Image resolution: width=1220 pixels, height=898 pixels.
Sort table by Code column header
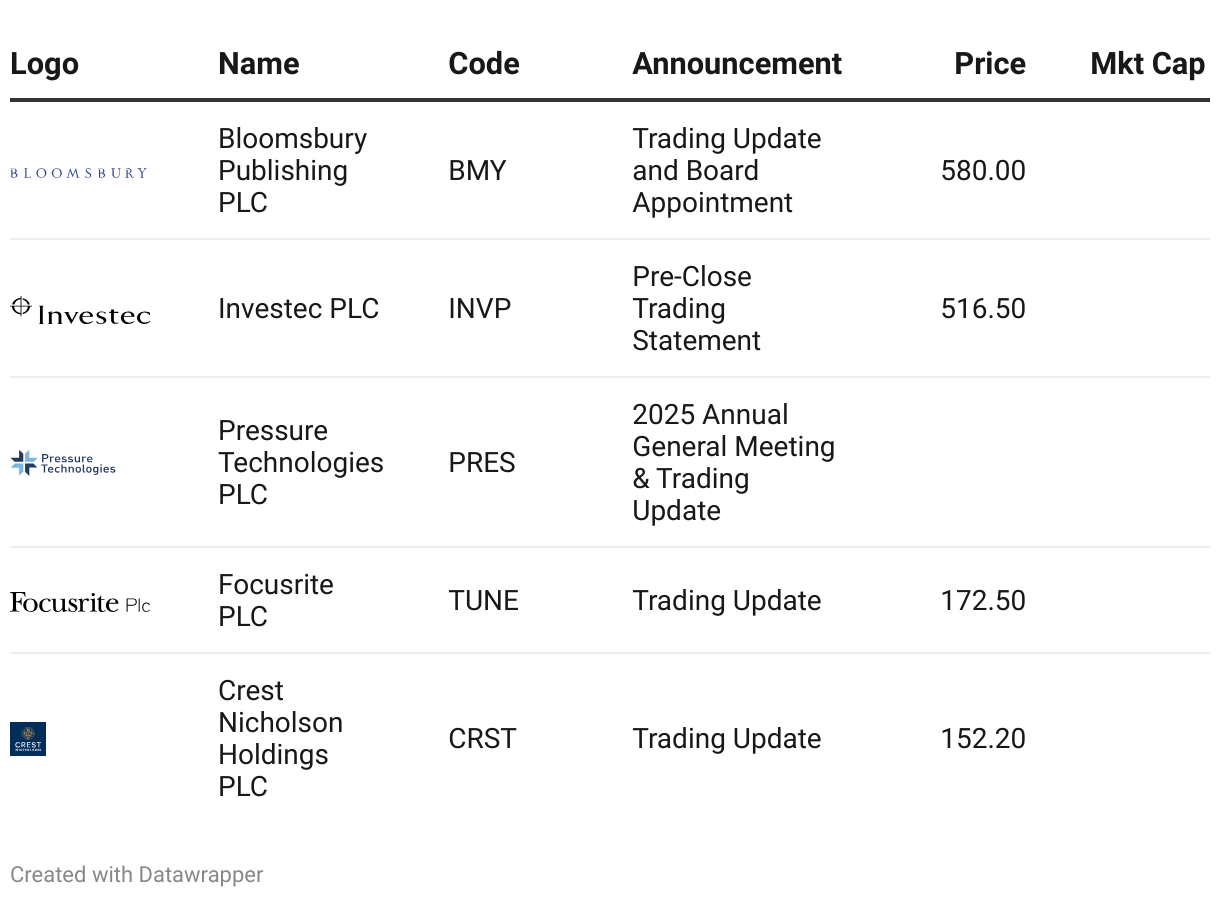(484, 64)
